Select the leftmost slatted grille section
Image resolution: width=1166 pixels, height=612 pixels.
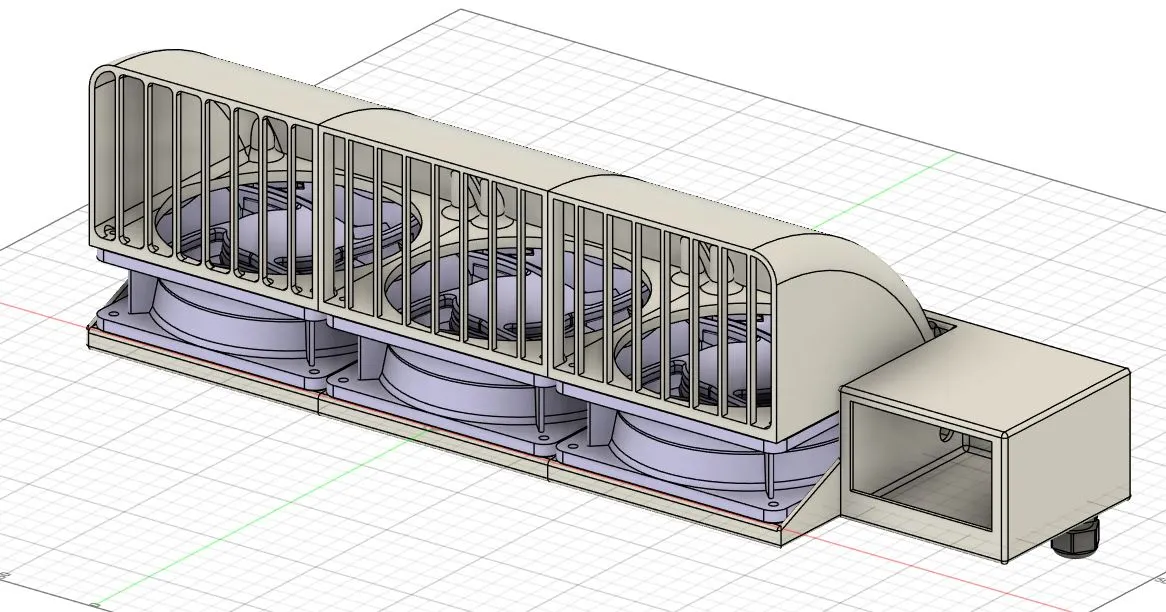tap(204, 182)
